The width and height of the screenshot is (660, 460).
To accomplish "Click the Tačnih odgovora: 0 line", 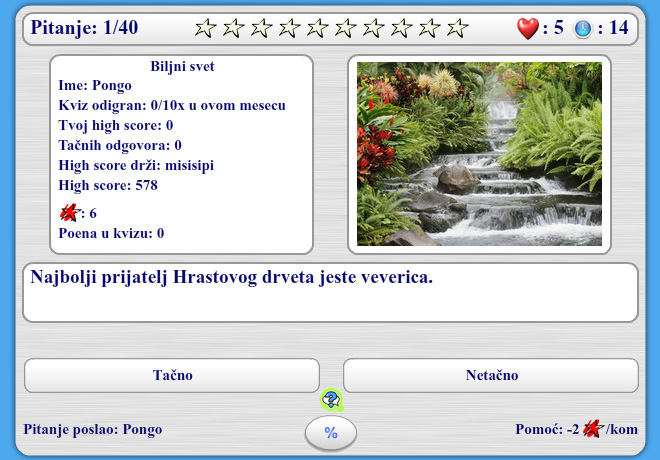I will 120,146.
